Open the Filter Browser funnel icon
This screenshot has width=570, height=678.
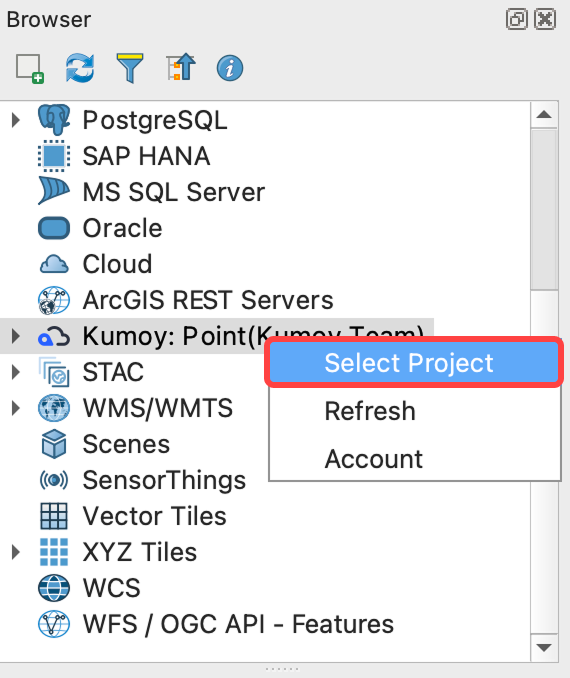pyautogui.click(x=130, y=68)
